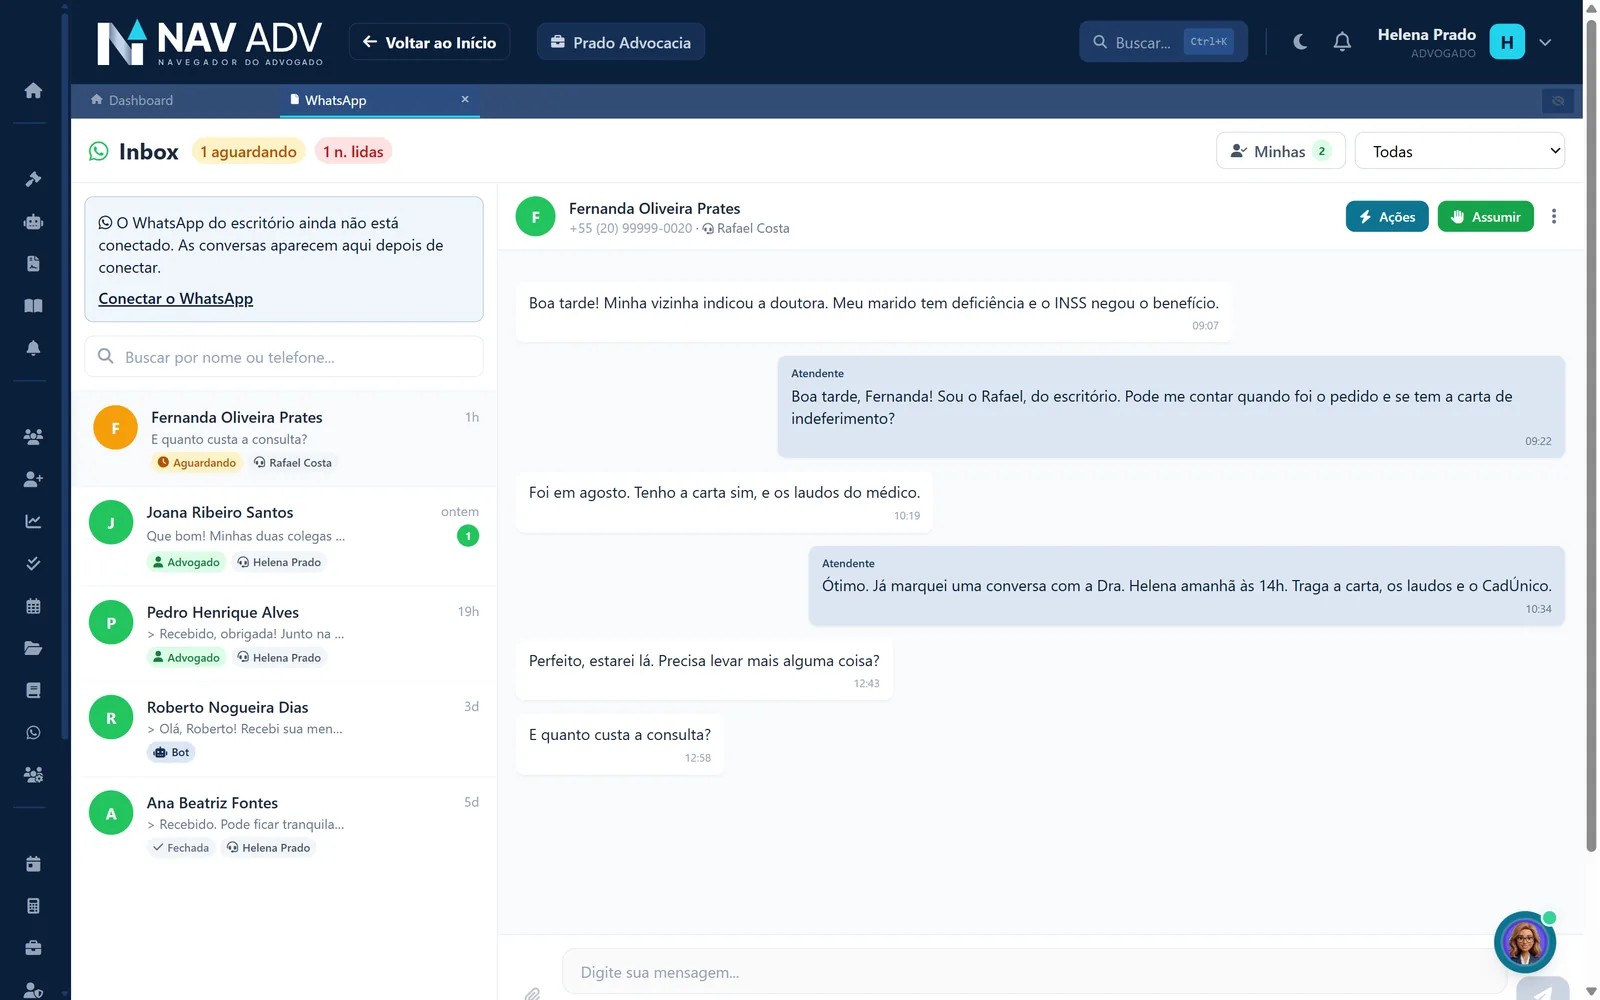Click the Buscar global search field

[1163, 42]
